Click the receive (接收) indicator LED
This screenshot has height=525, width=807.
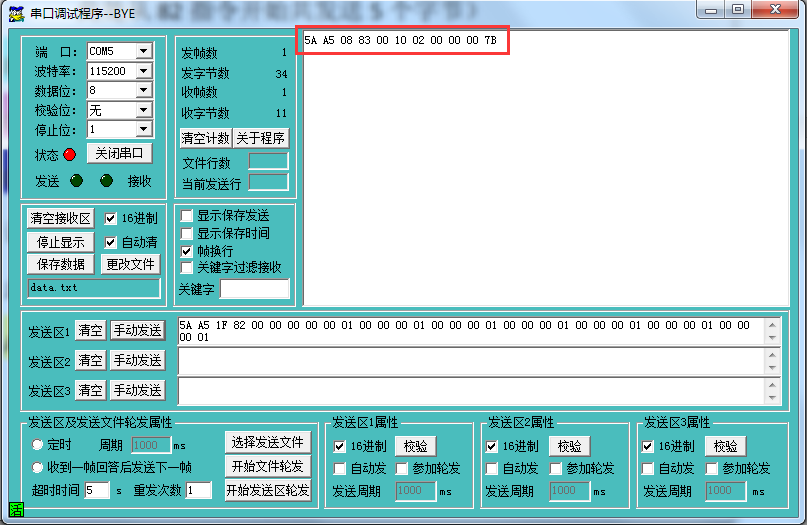tap(107, 181)
